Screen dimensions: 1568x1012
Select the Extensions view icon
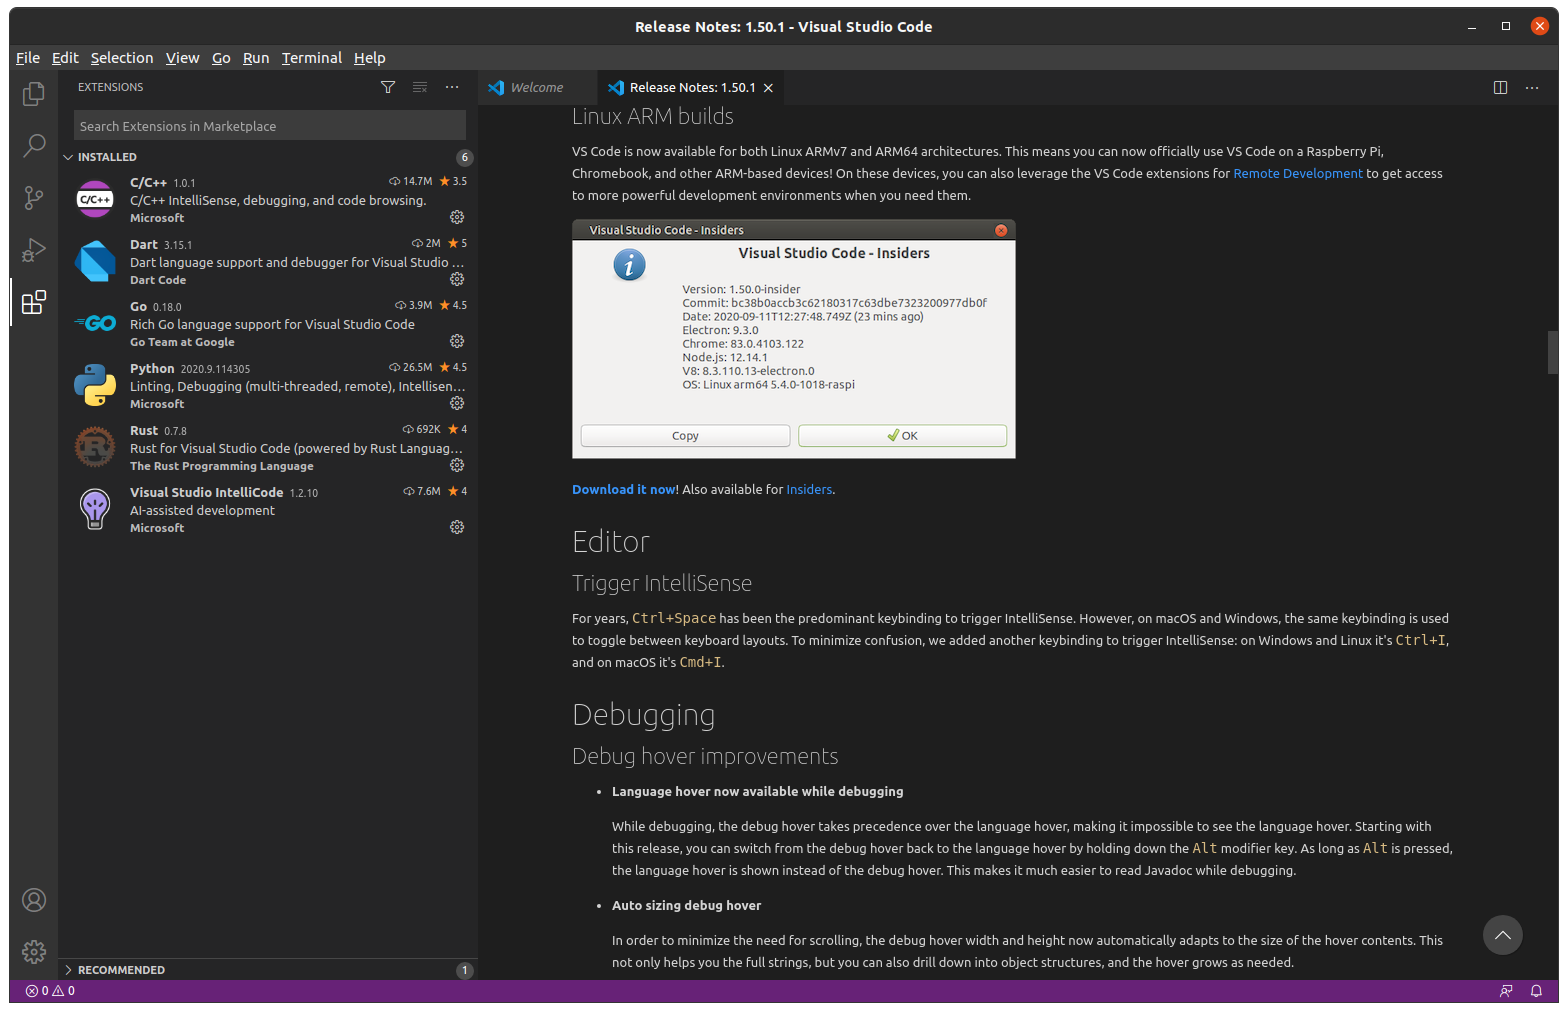pyautogui.click(x=34, y=302)
